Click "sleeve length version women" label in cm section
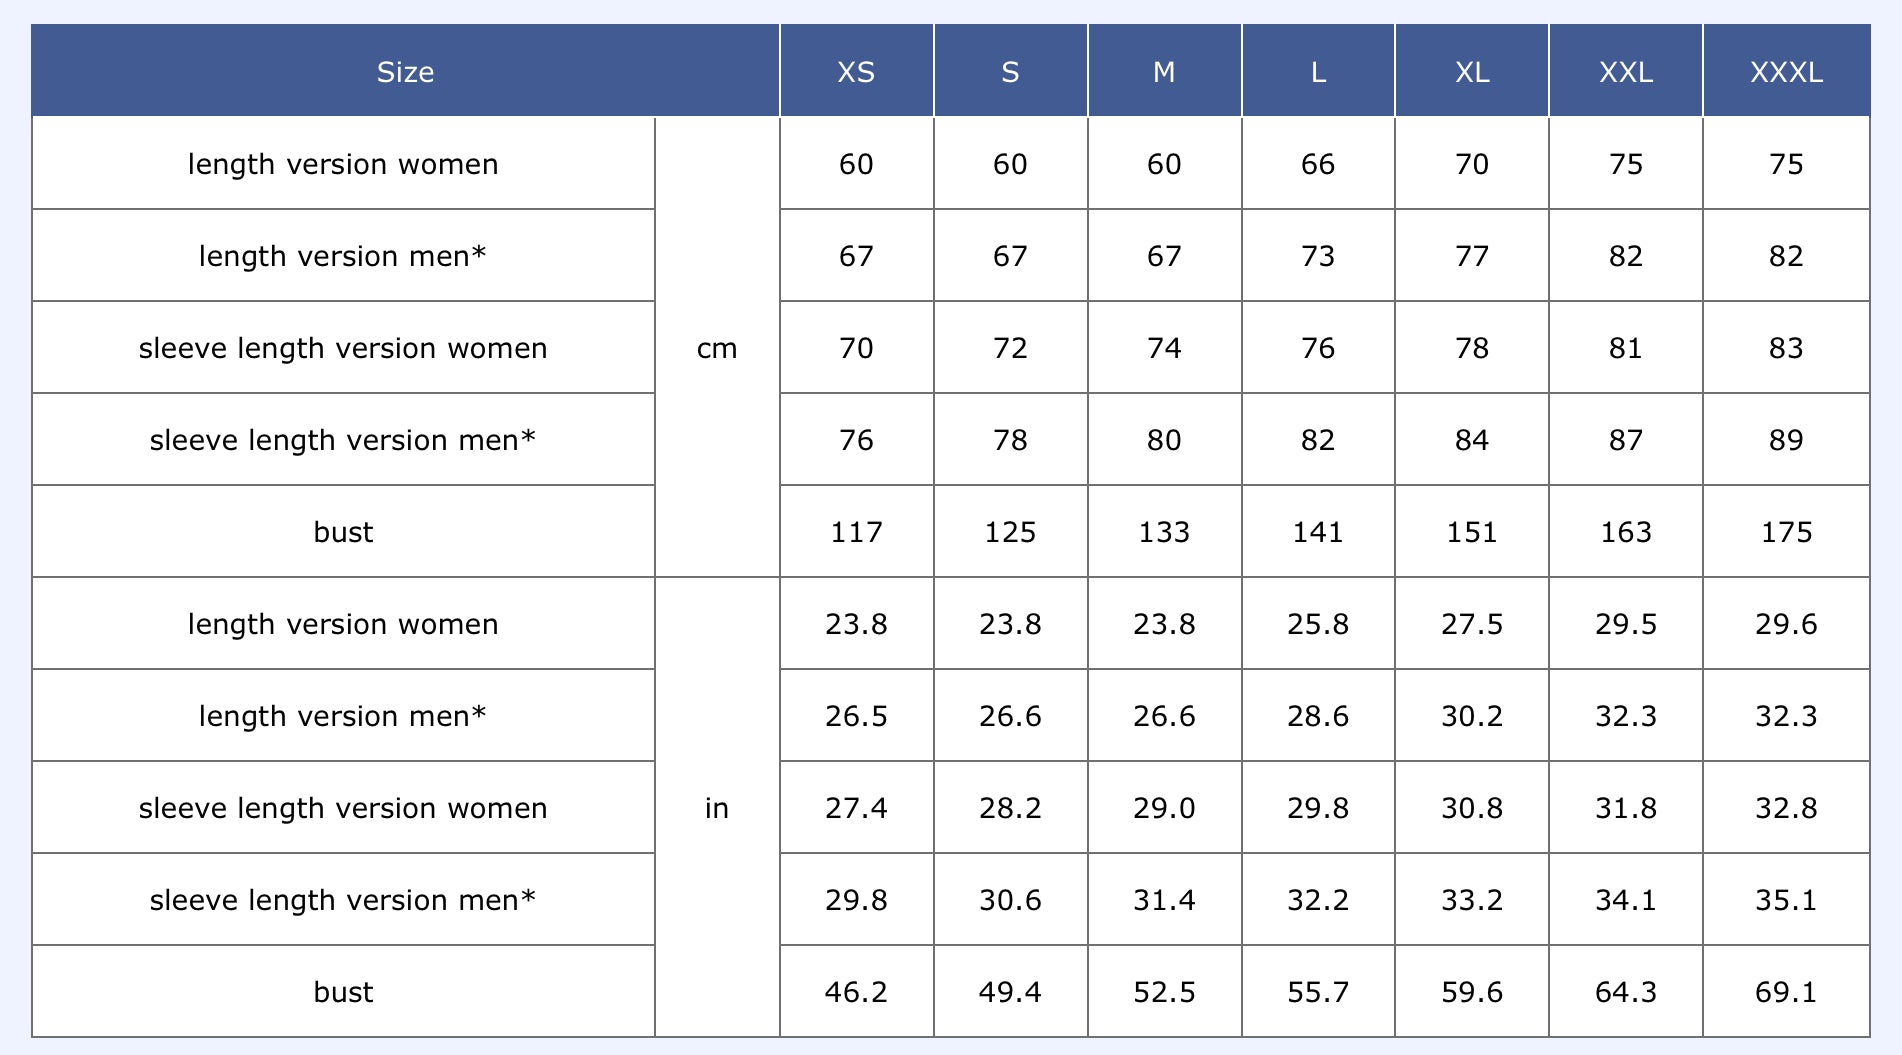 click(x=343, y=348)
